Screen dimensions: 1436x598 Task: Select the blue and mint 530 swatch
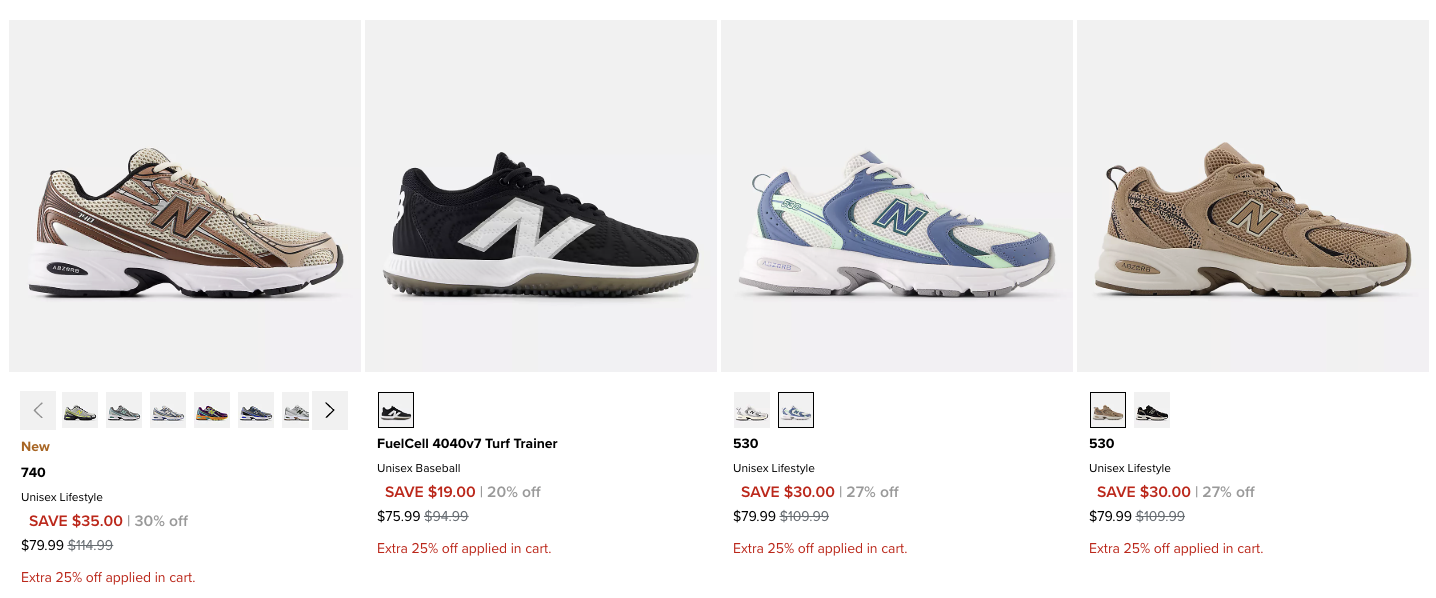coord(796,410)
